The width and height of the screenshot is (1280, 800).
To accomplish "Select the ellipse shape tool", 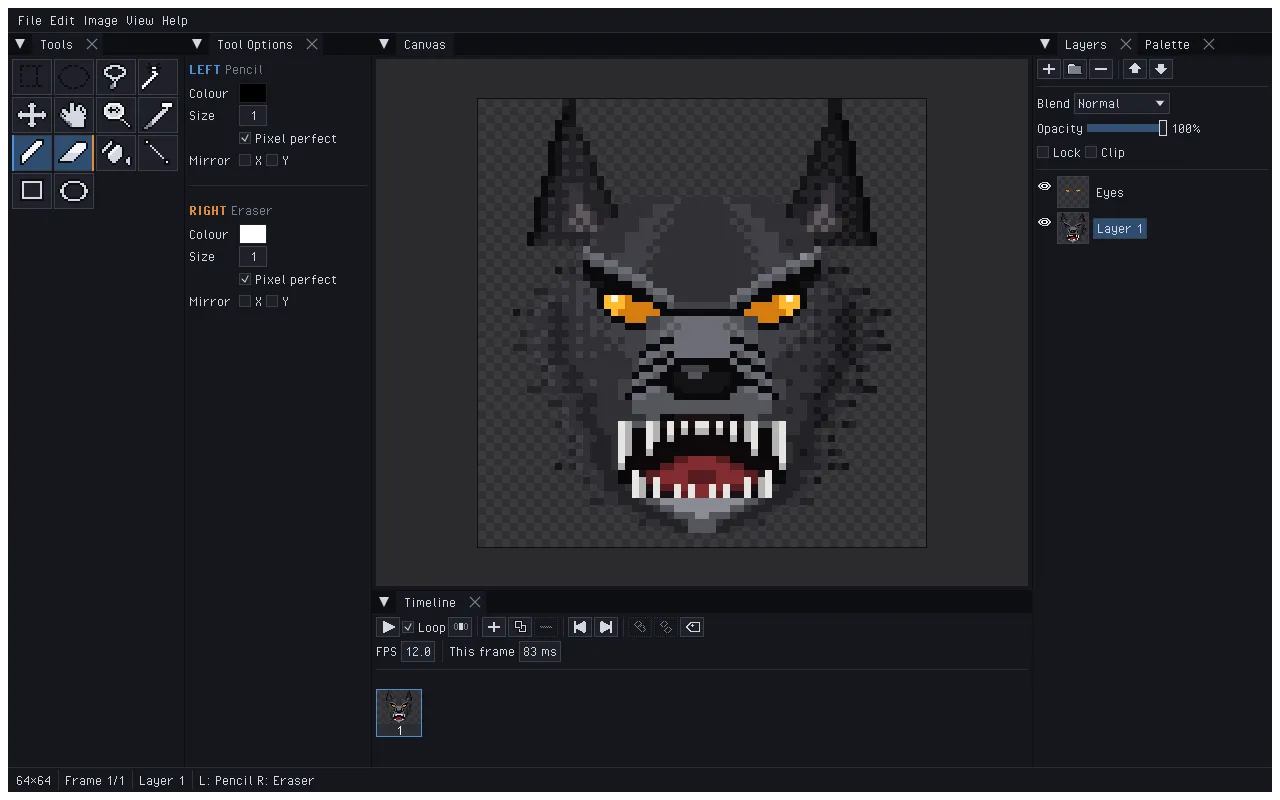I will (x=74, y=191).
